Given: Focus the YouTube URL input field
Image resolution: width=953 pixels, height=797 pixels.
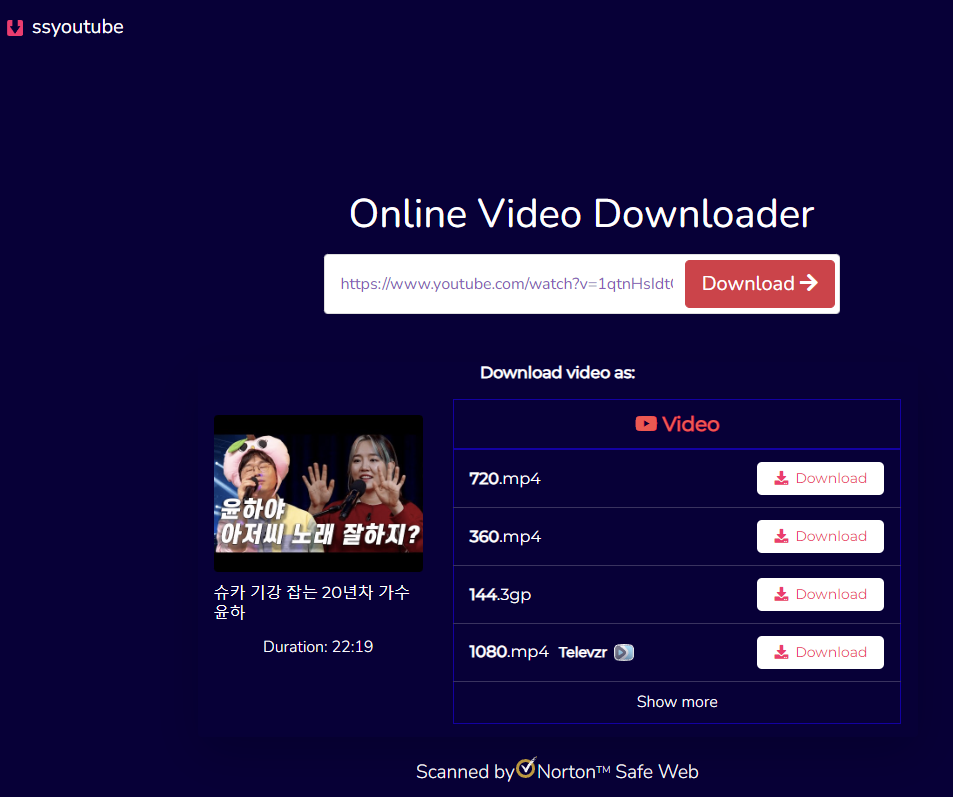Looking at the screenshot, I should 506,284.
